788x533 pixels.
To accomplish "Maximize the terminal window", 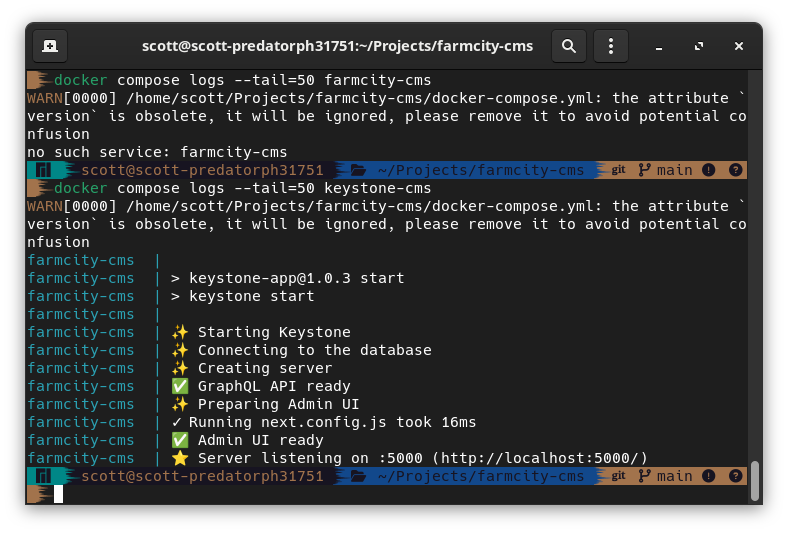I will (x=699, y=46).
